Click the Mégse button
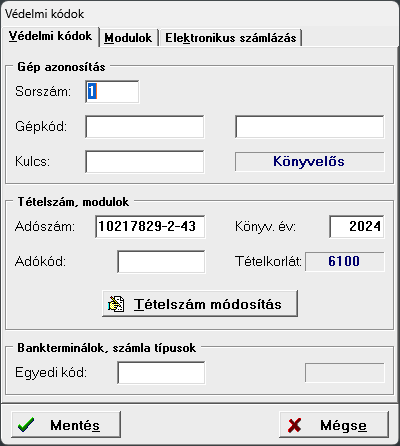The width and height of the screenshot is (400, 446). [334, 425]
